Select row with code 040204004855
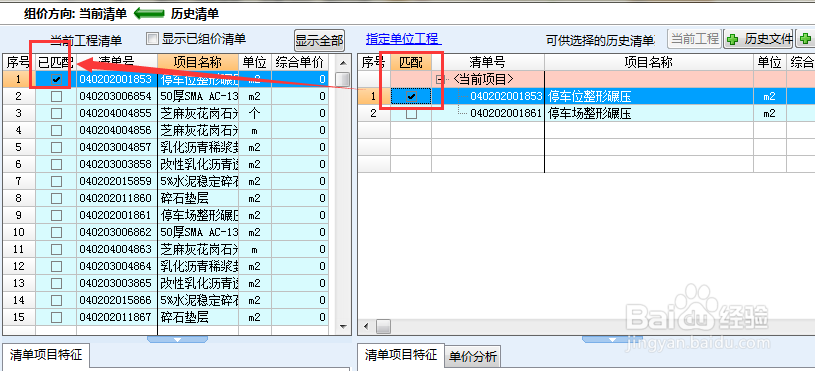 166,113
